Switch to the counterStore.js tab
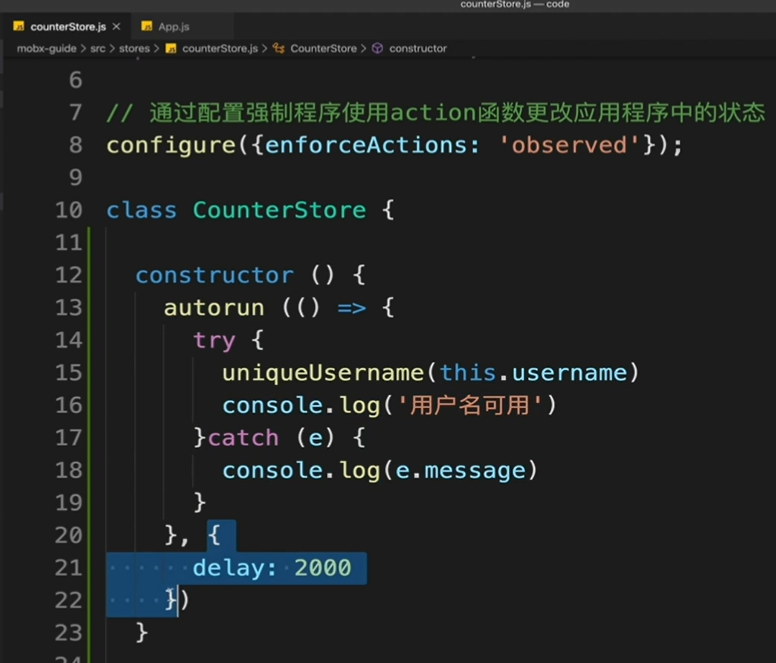Viewport: 776px width, 663px height. 68,27
